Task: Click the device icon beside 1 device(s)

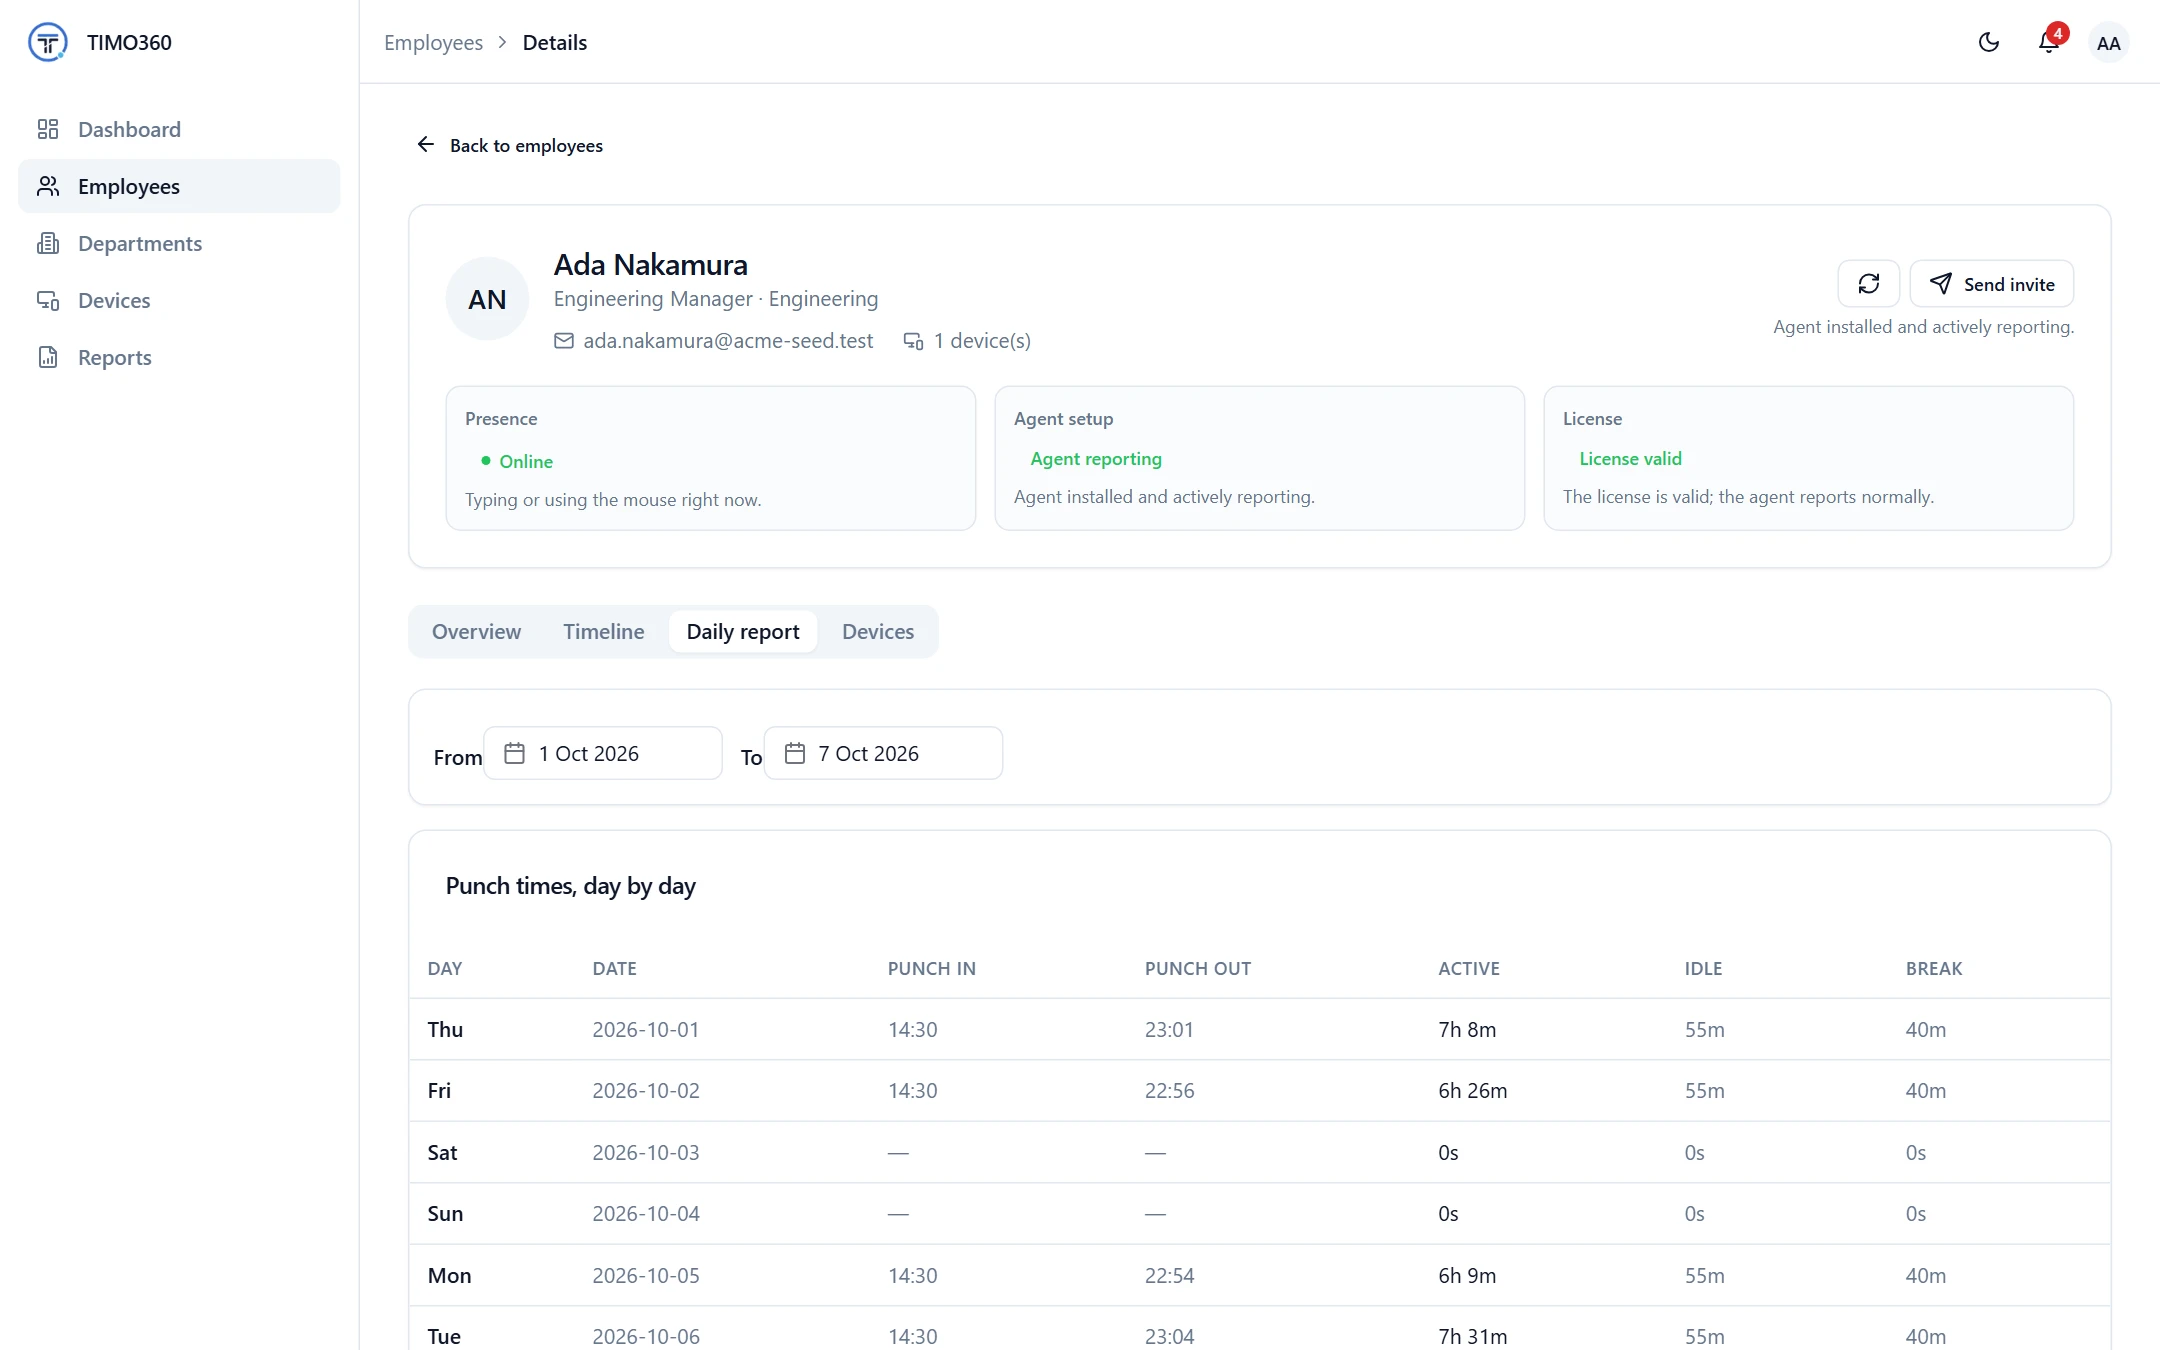Action: (x=914, y=341)
